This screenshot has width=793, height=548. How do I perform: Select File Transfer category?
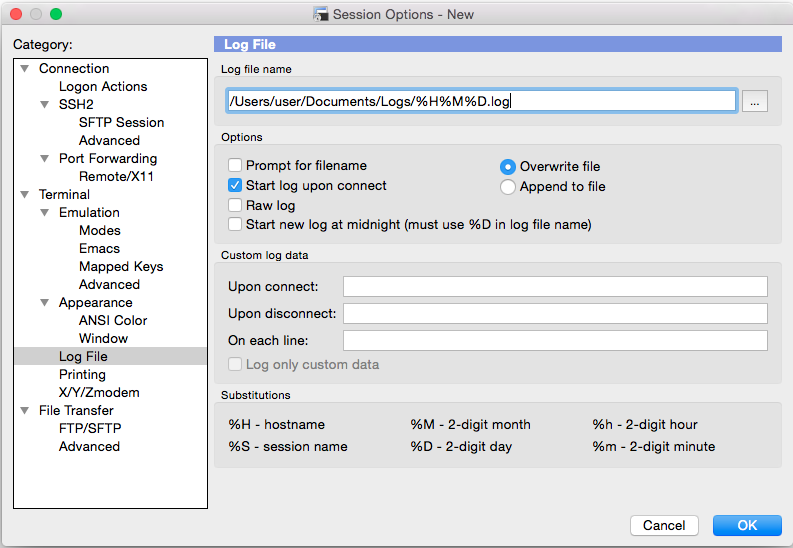(76, 410)
